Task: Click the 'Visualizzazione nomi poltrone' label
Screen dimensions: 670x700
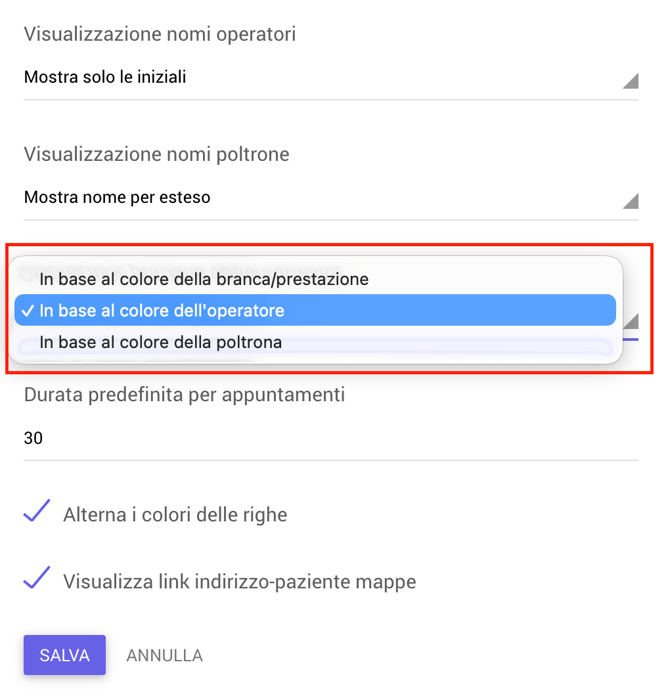Action: pos(157,154)
